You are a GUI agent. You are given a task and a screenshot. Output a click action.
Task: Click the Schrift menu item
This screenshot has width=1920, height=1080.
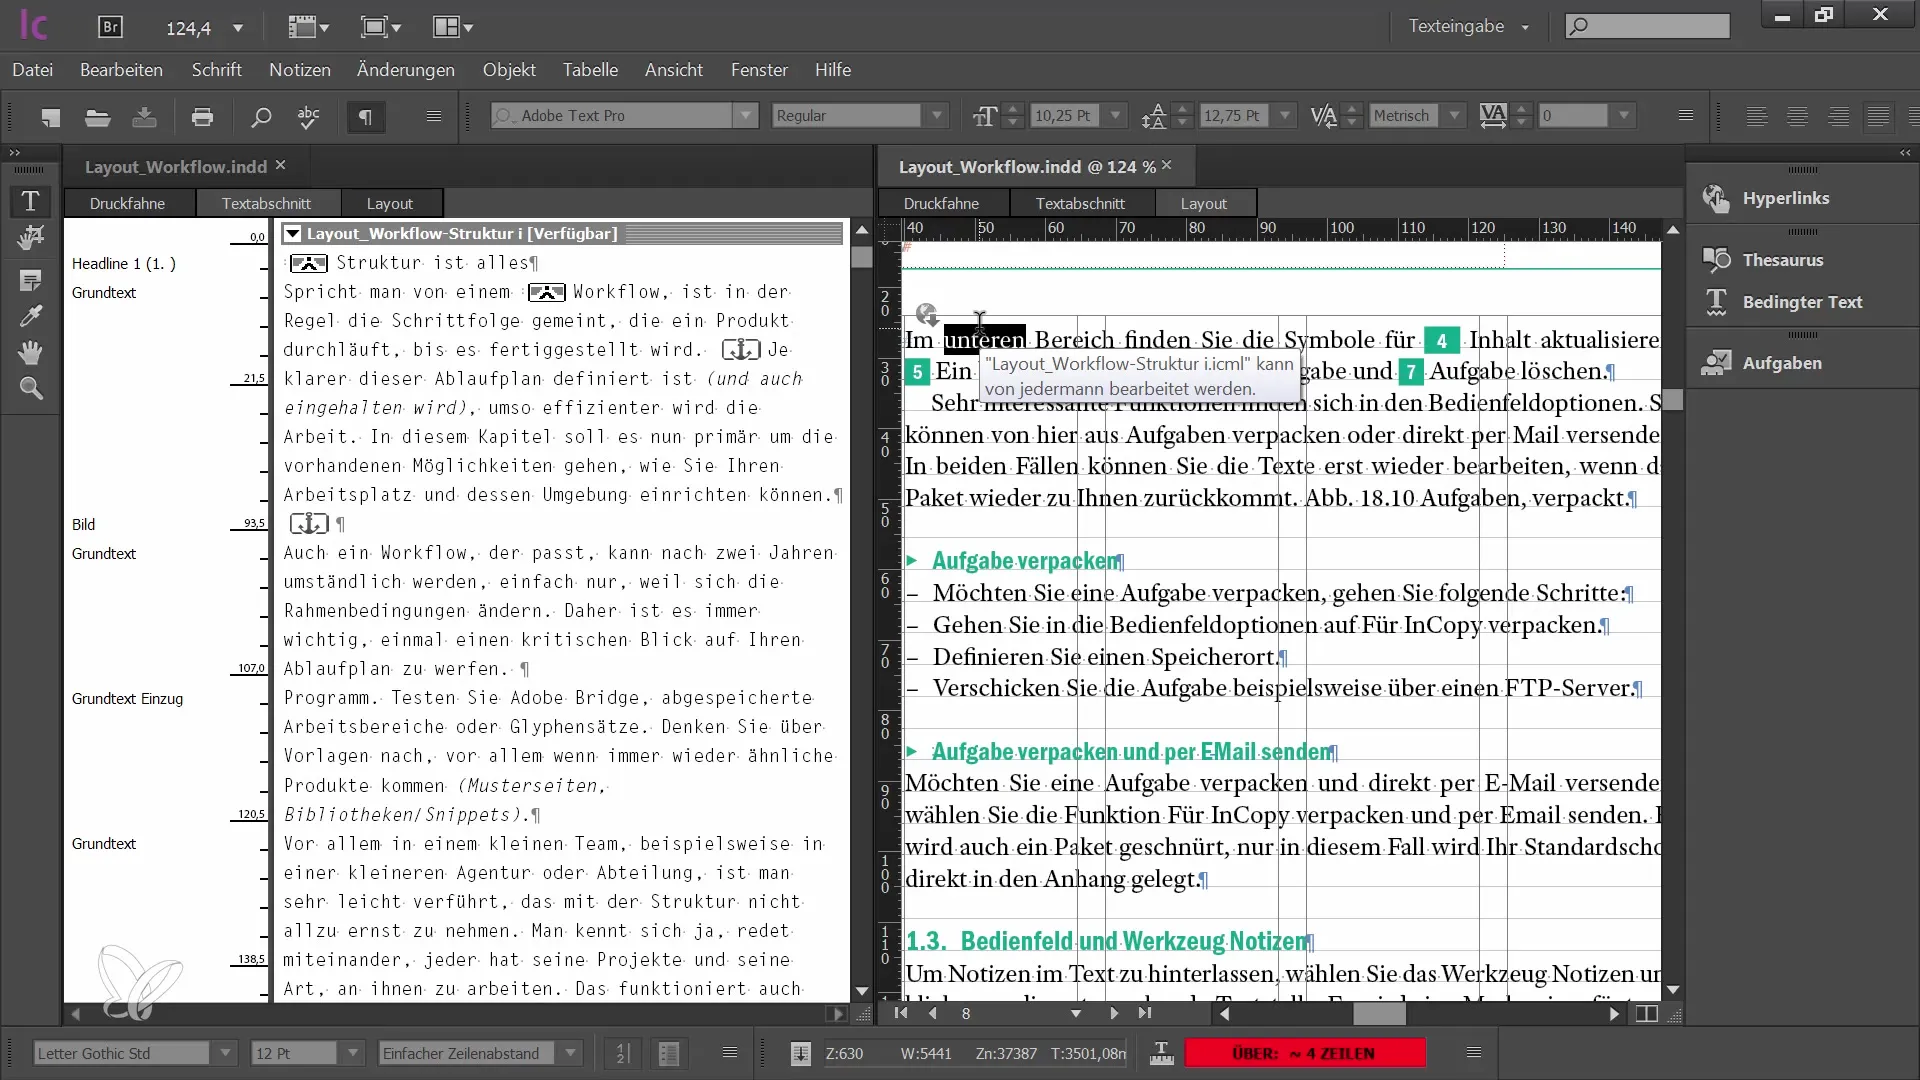(216, 69)
